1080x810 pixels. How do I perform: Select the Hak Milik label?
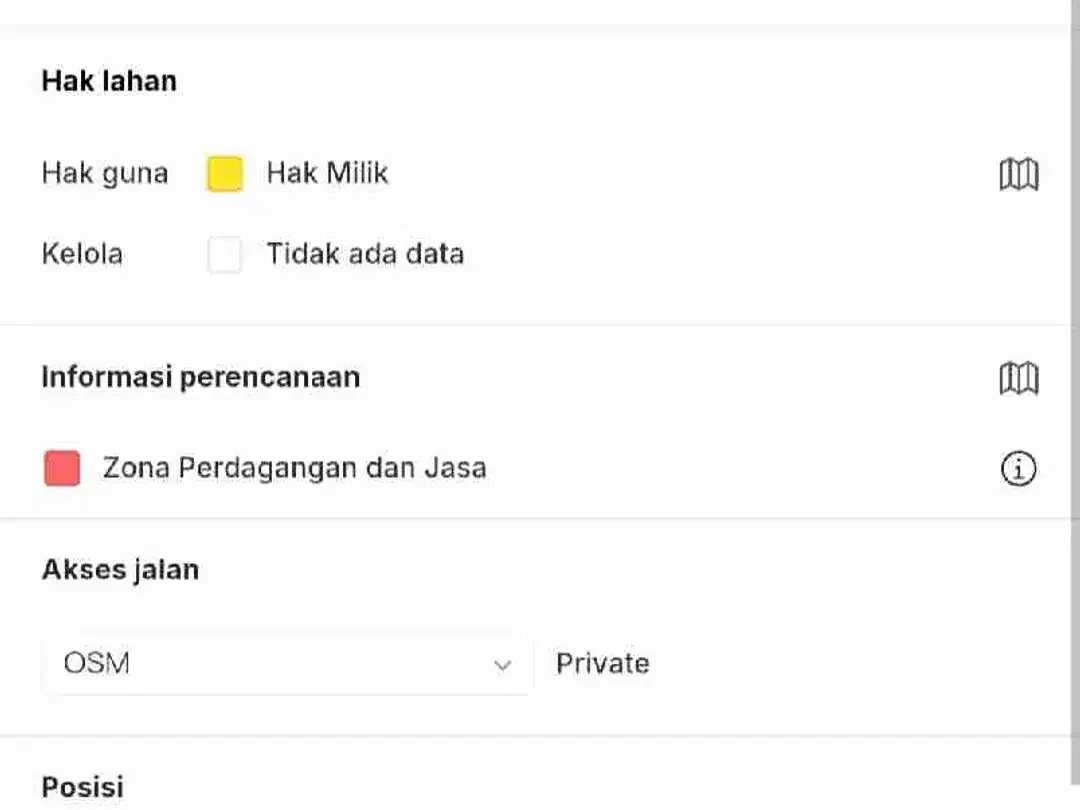pyautogui.click(x=327, y=173)
